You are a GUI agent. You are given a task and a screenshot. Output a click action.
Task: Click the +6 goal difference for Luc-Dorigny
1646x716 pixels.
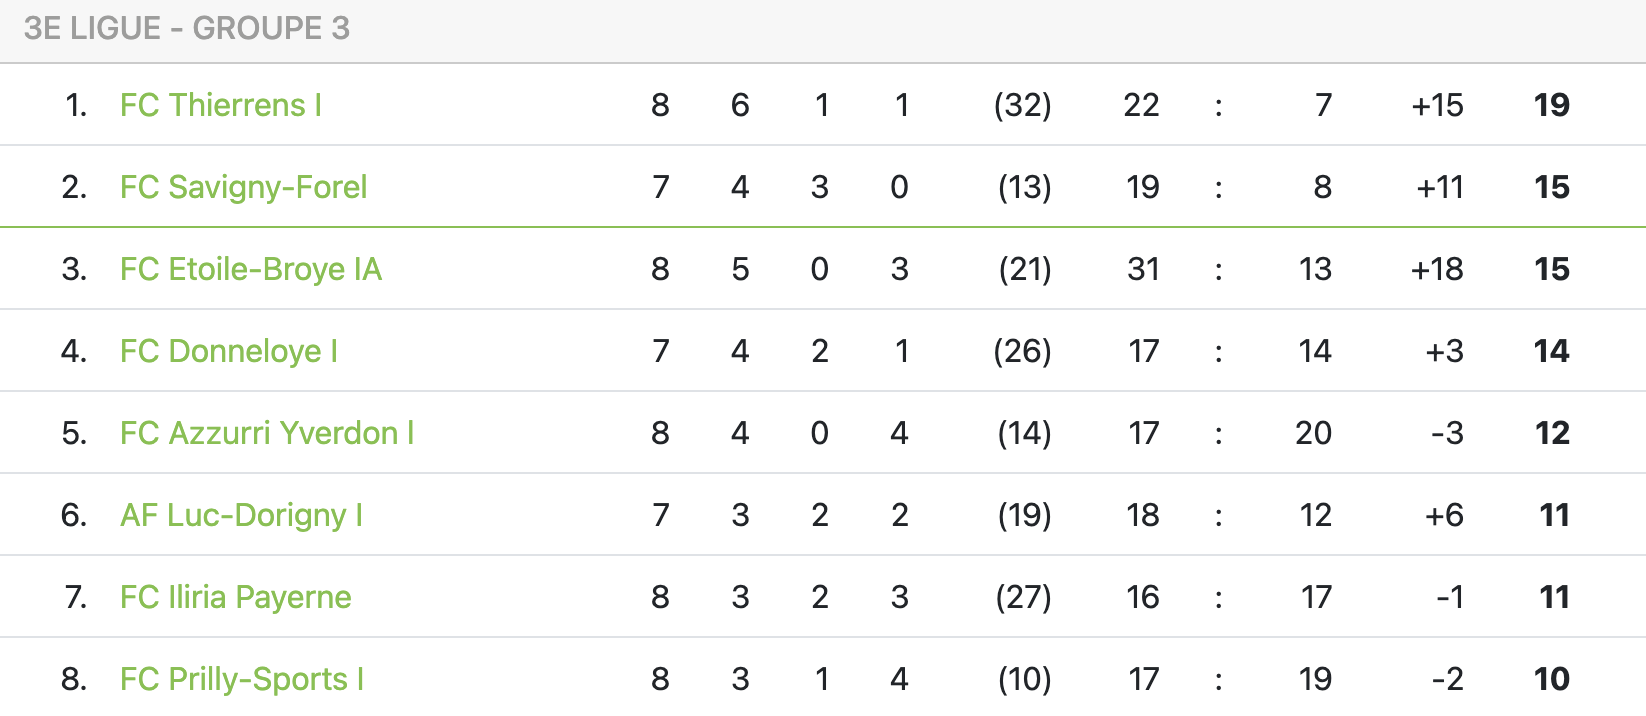click(1444, 515)
